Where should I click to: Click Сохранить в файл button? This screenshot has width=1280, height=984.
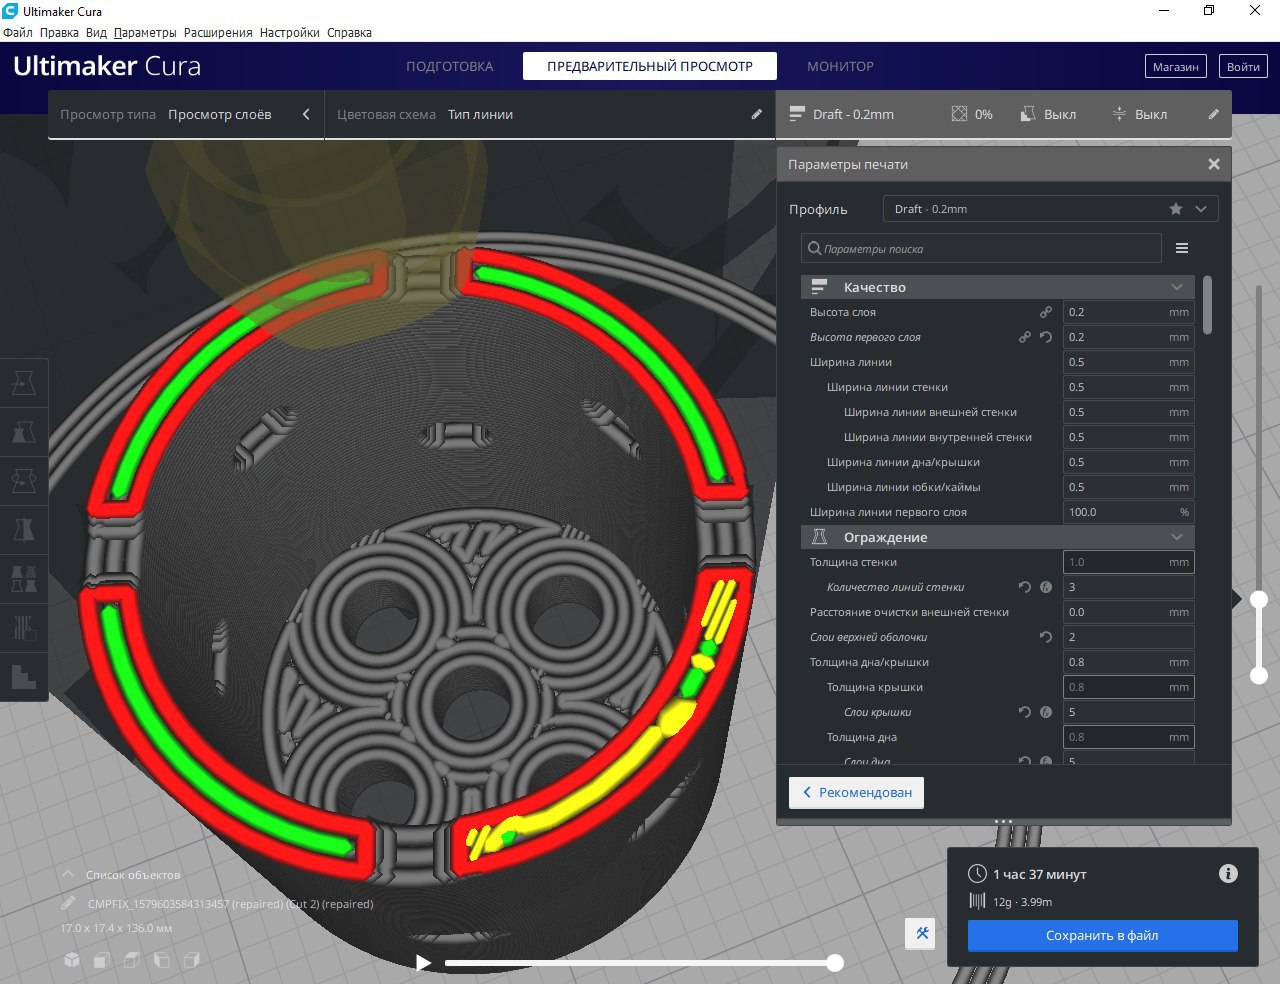[1102, 935]
